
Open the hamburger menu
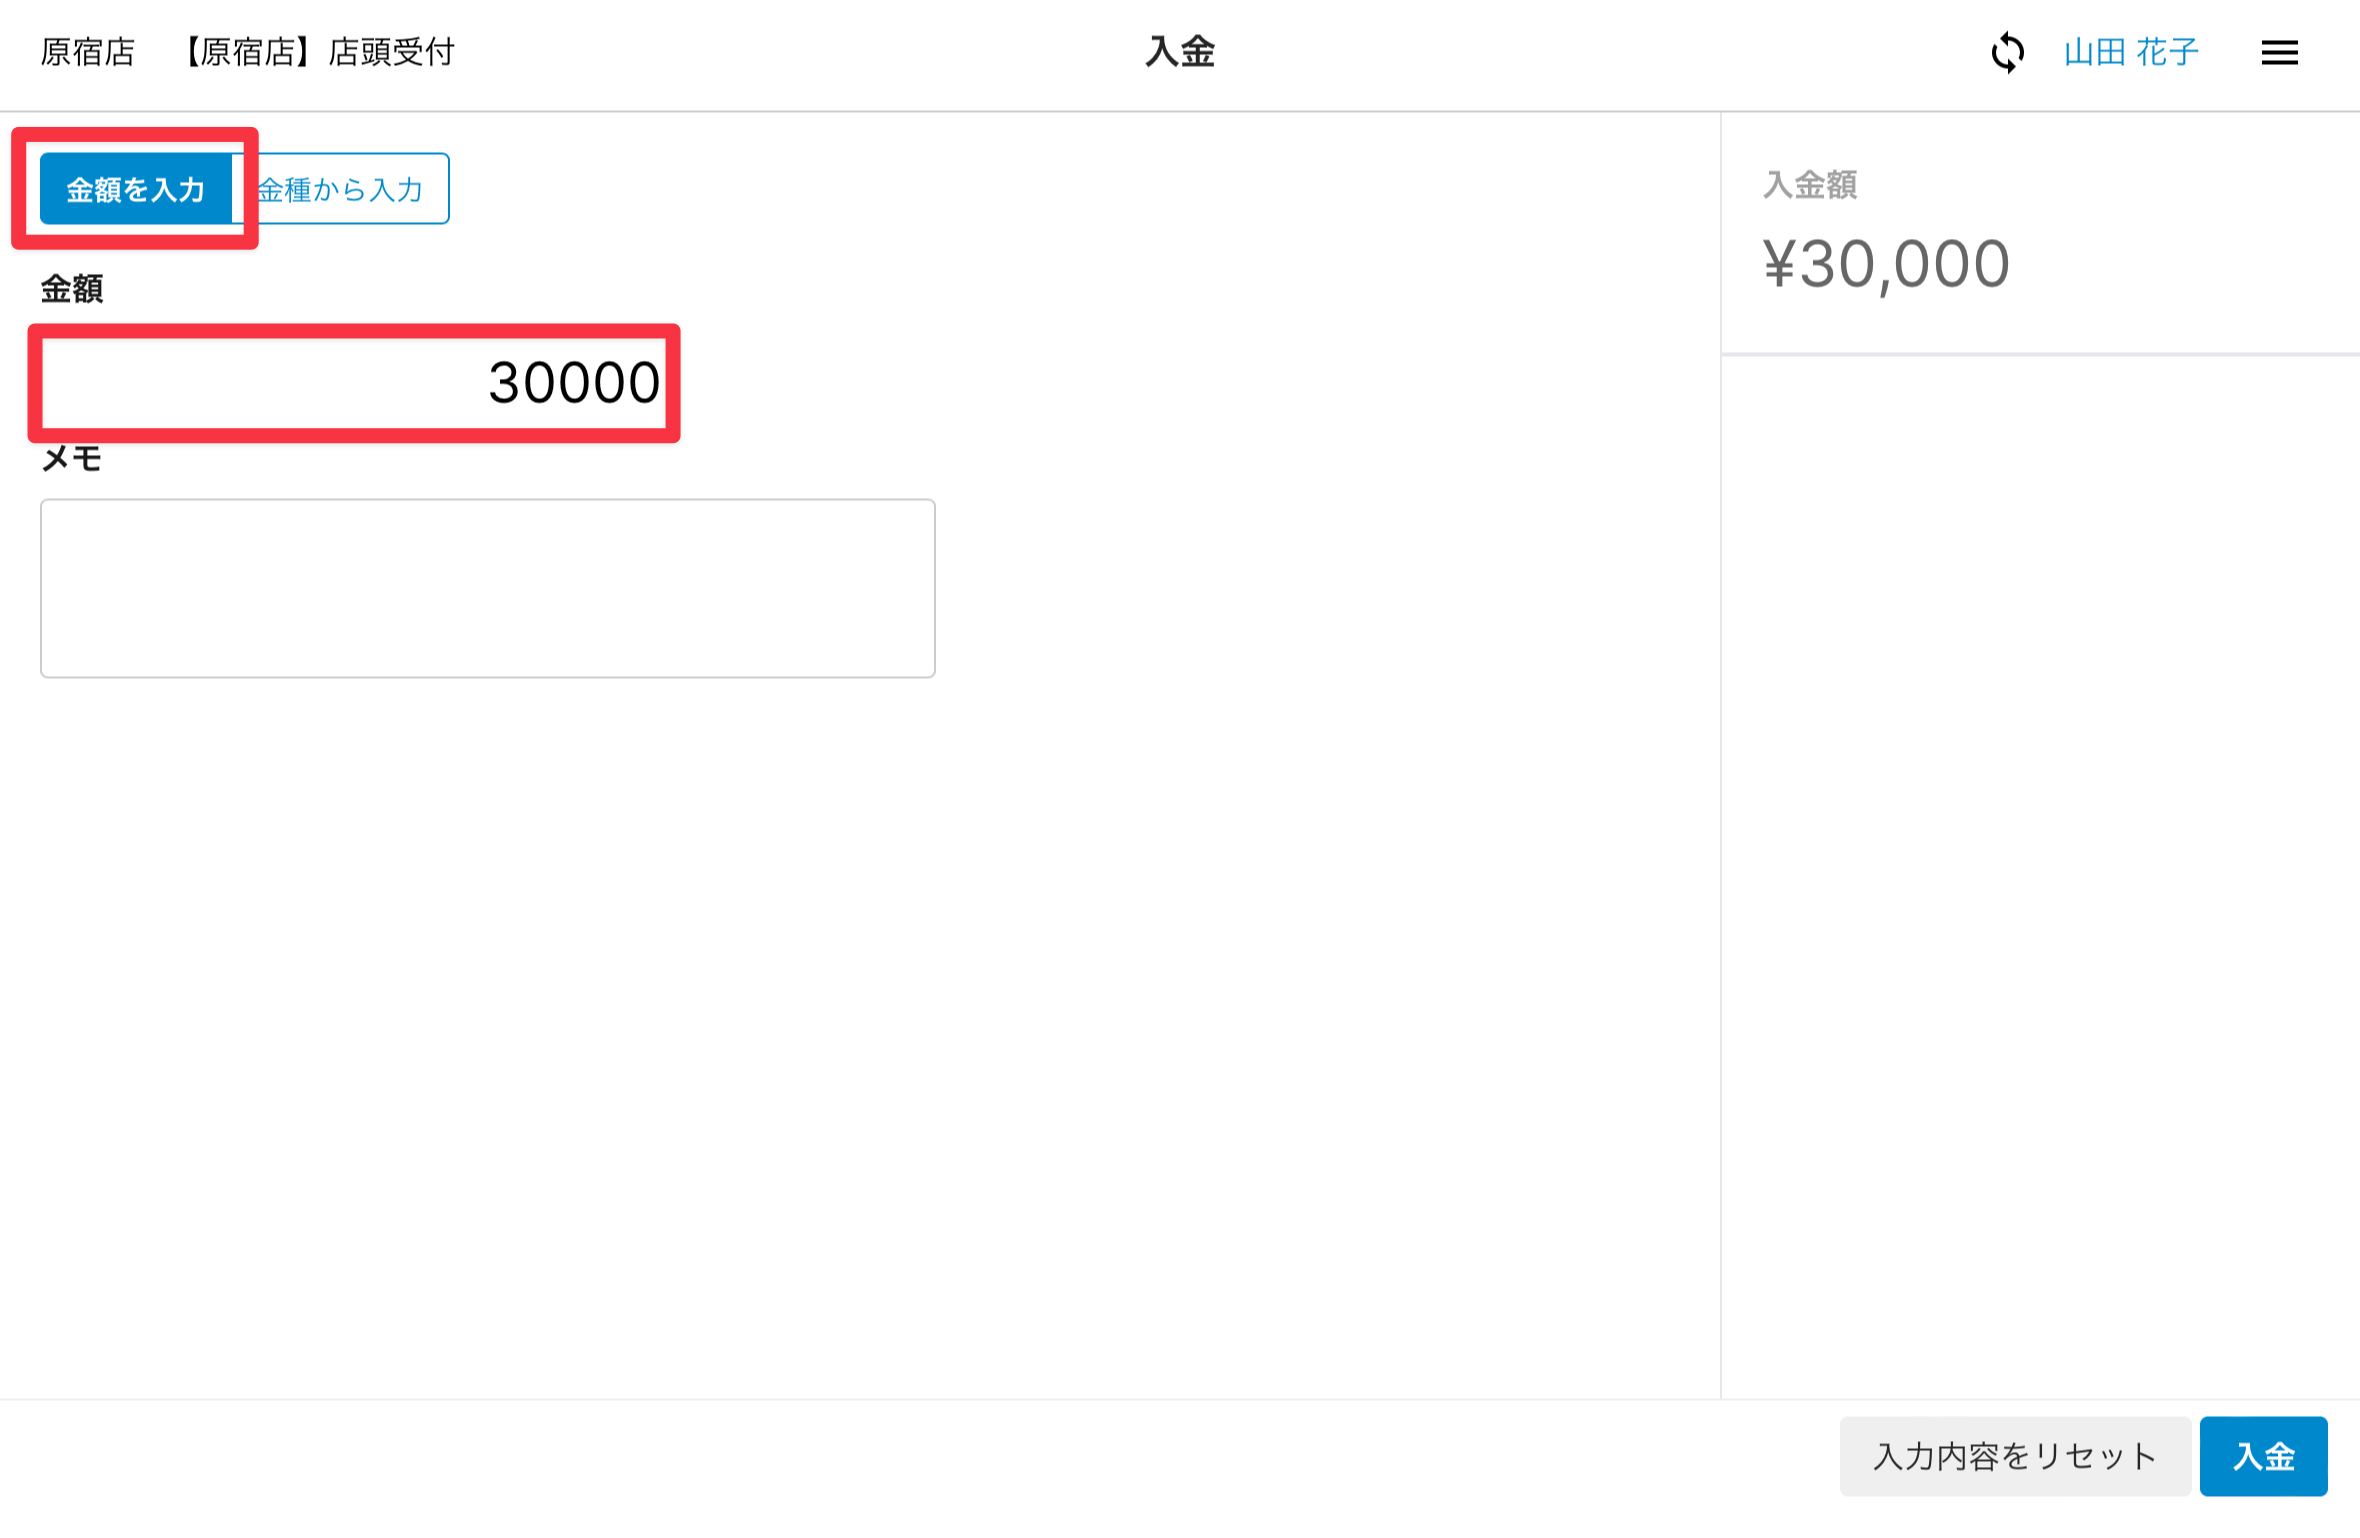(x=2279, y=52)
